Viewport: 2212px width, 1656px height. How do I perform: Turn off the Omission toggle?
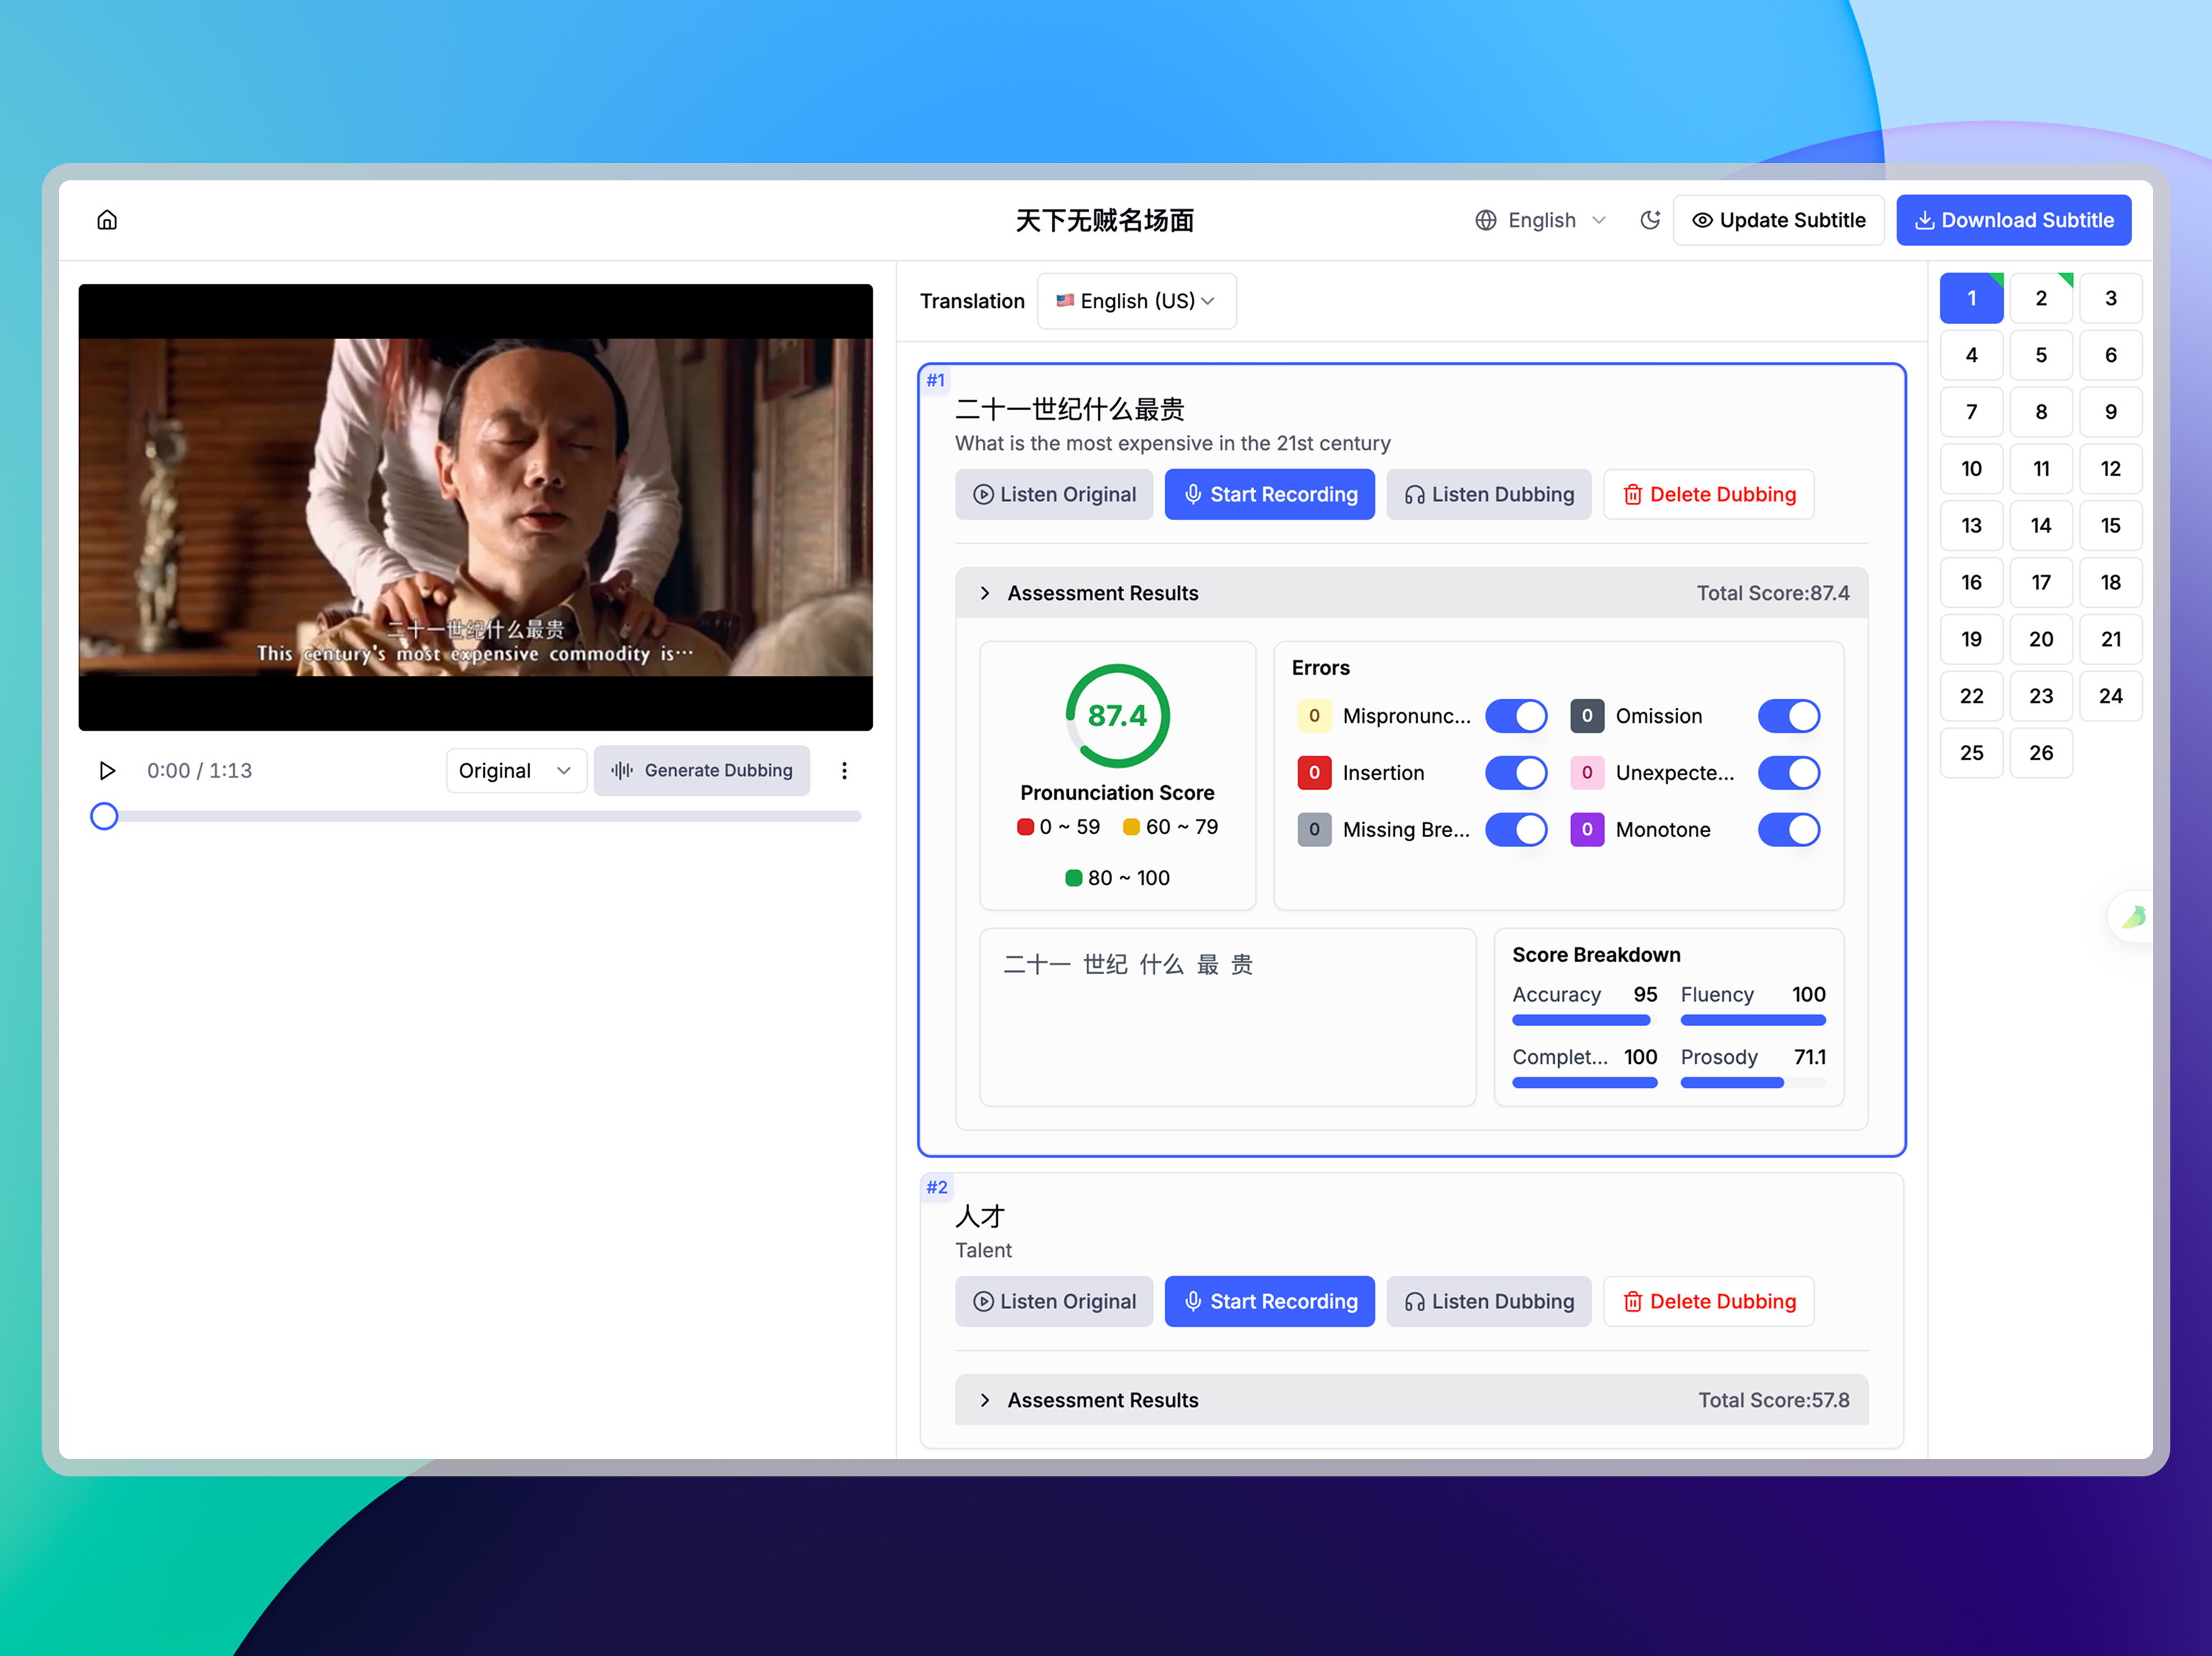pos(1788,716)
